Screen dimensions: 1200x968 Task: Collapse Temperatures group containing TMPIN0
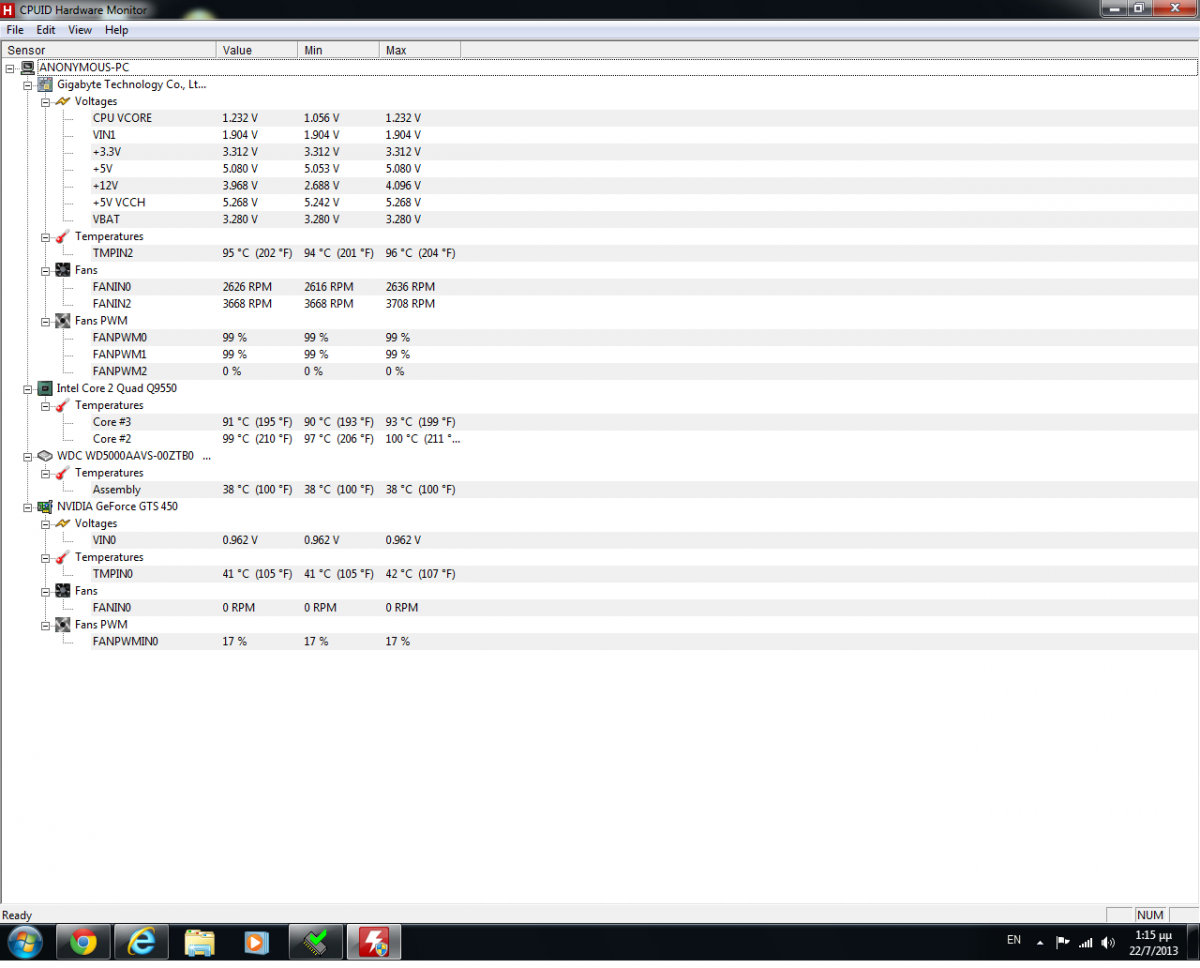point(45,558)
